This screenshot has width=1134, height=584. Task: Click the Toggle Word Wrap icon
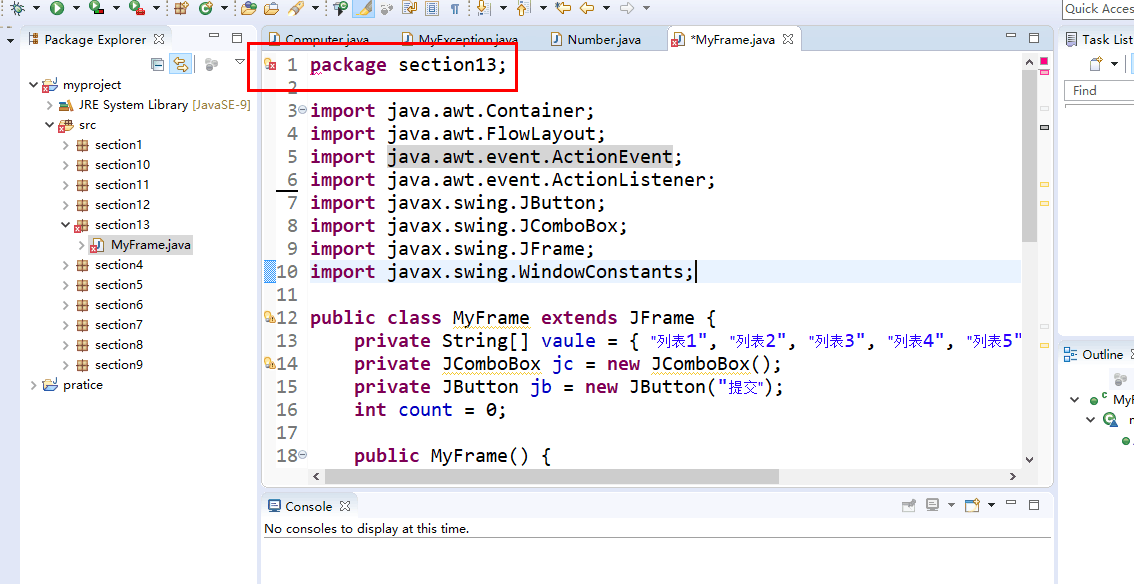point(410,8)
